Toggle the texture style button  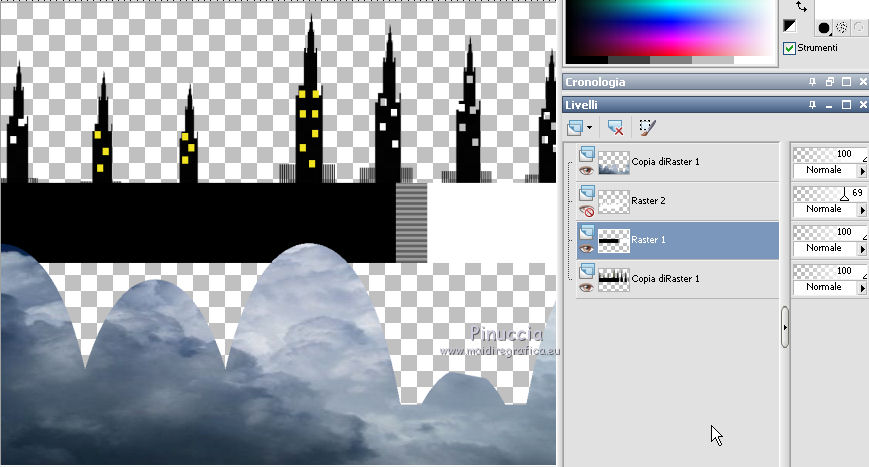point(842,28)
